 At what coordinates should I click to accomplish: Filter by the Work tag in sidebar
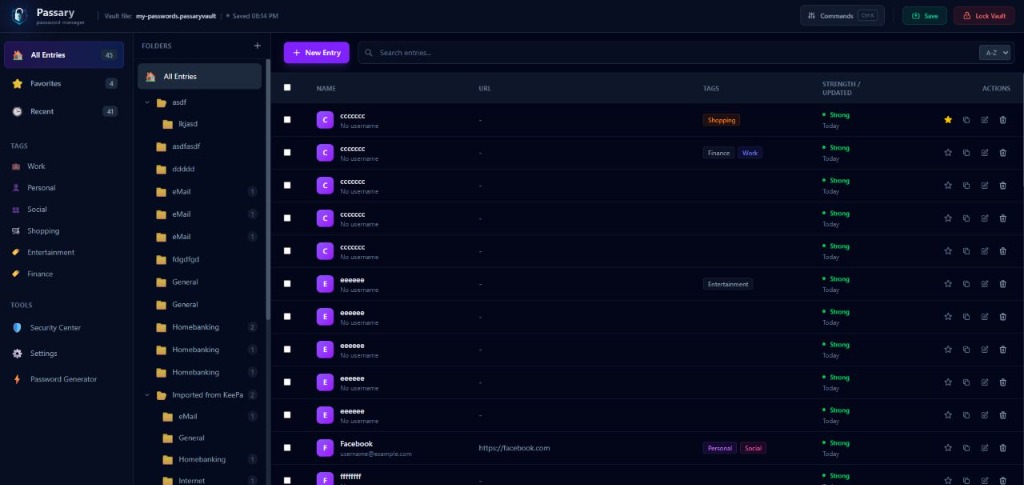(36, 166)
